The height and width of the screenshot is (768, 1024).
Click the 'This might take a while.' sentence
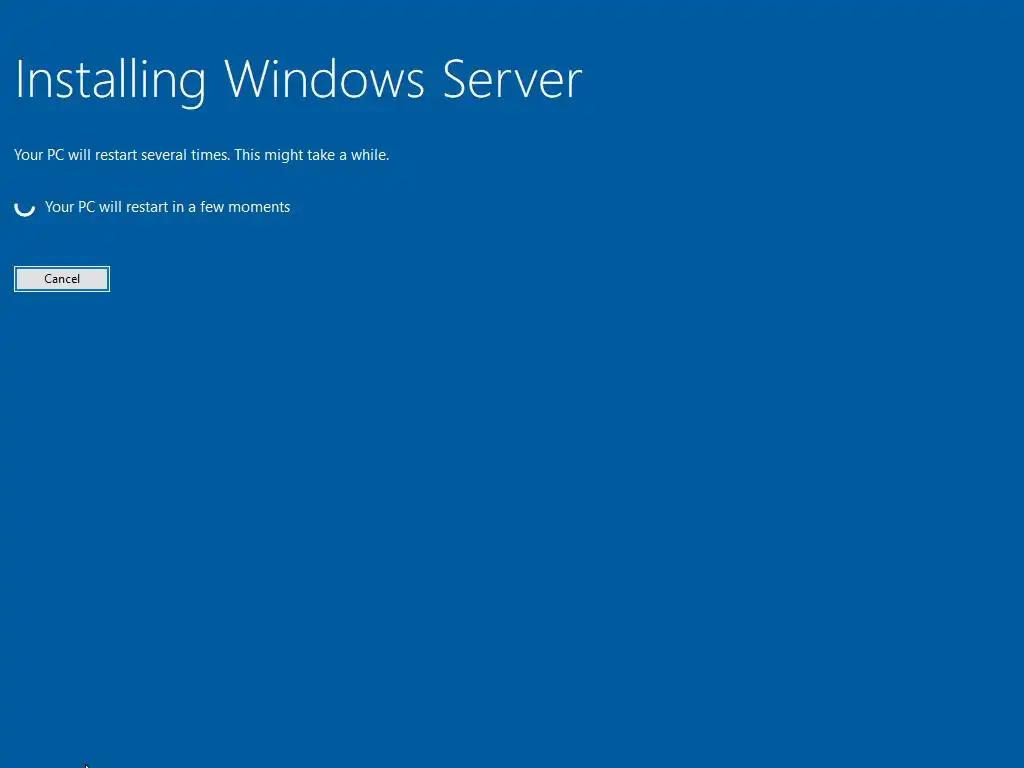(x=312, y=155)
